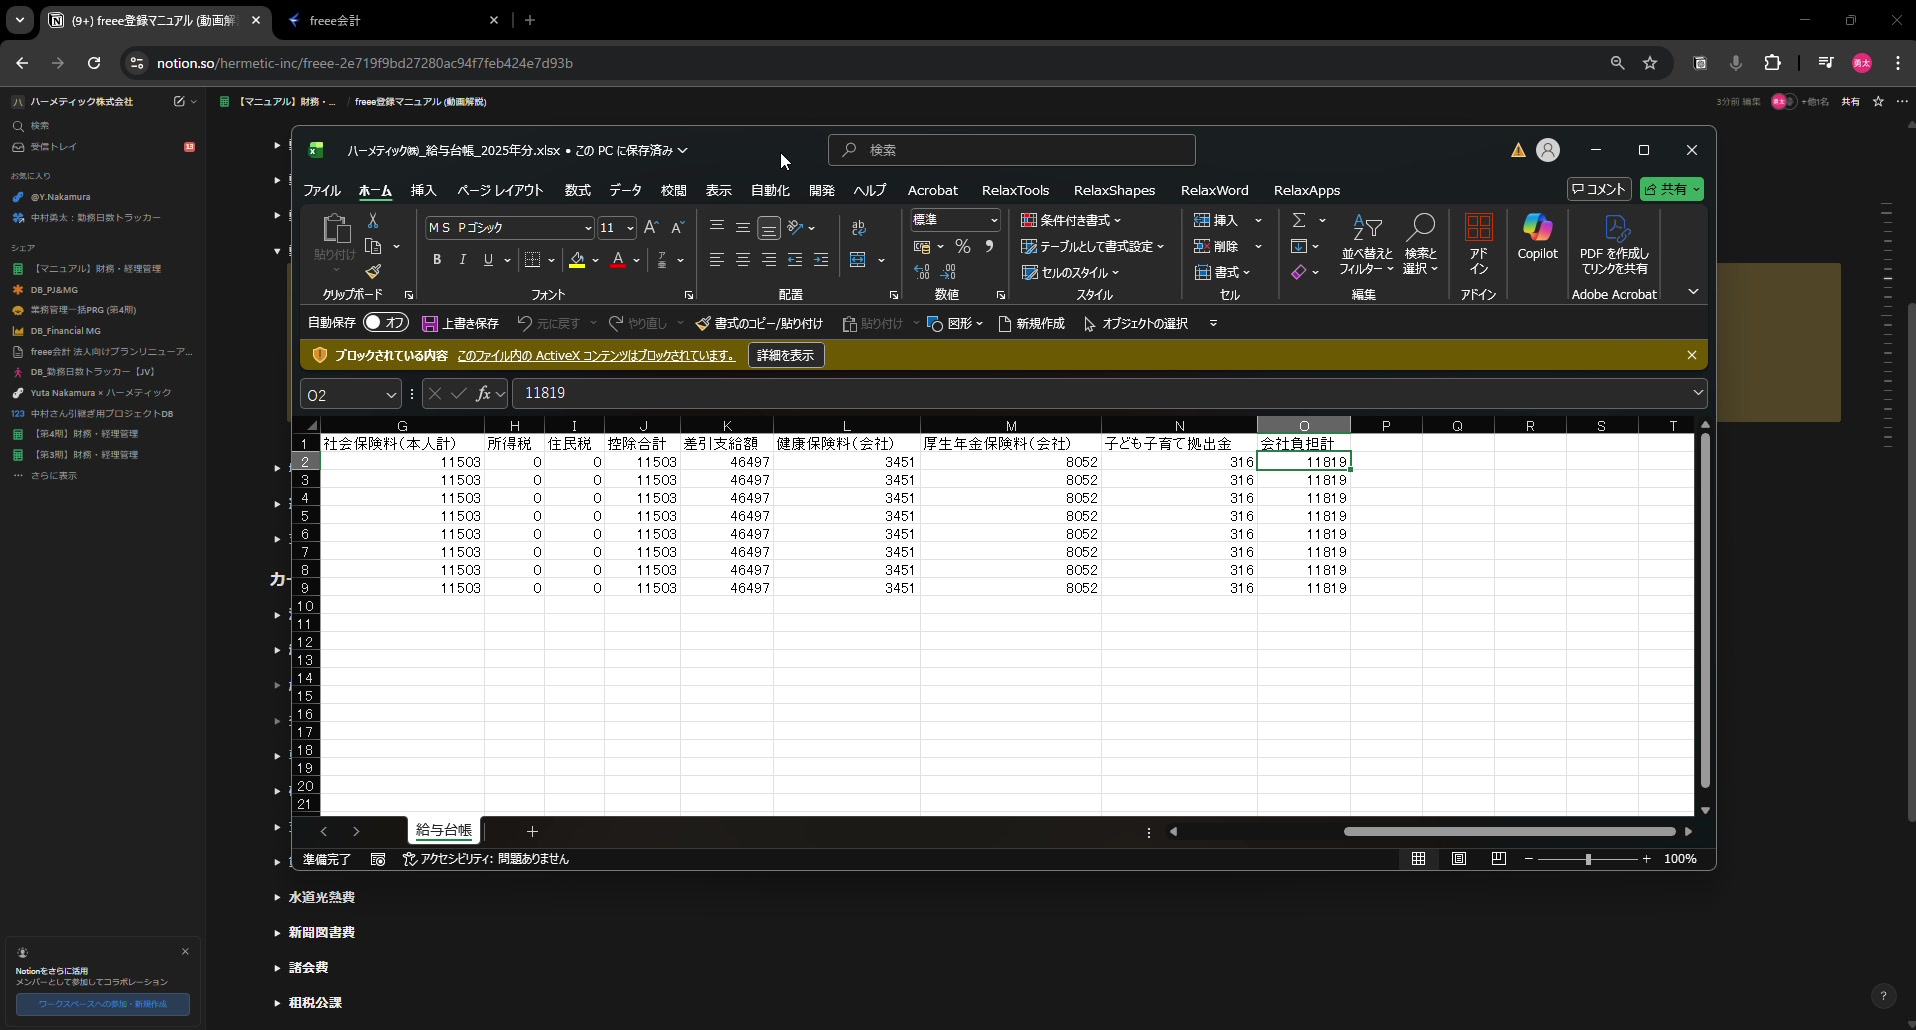Click the Format Painter brush icon
This screenshot has width=1916, height=1030.
tap(373, 272)
